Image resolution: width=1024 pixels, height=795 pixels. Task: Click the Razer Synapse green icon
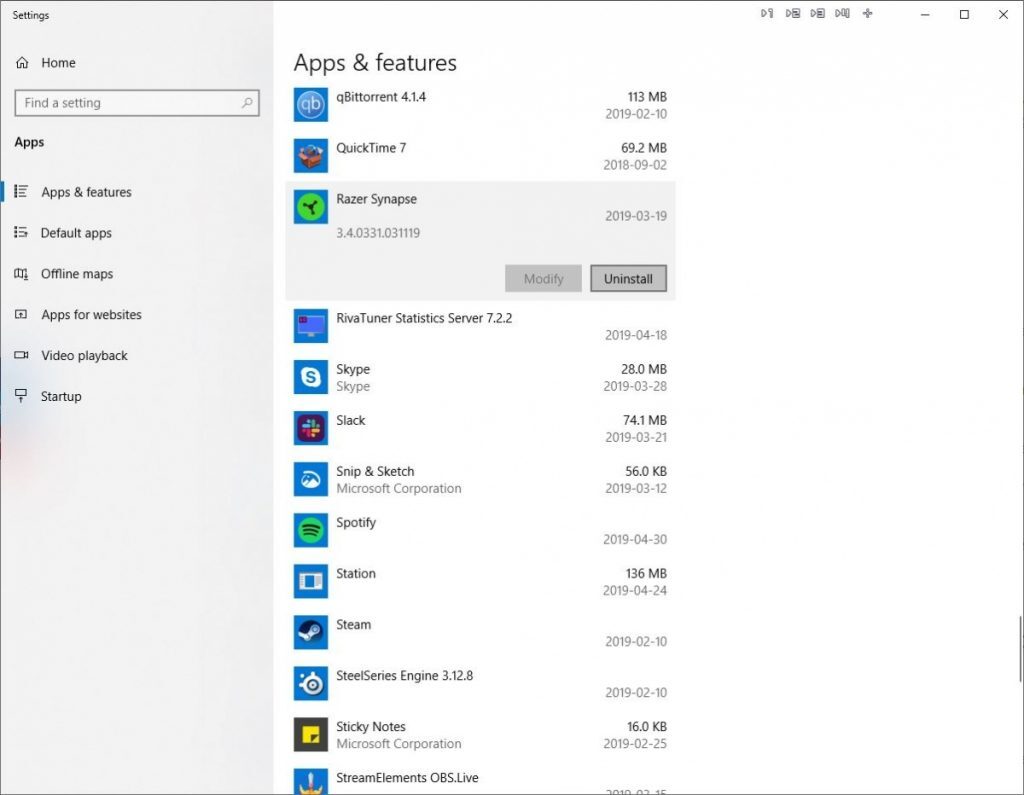(311, 207)
